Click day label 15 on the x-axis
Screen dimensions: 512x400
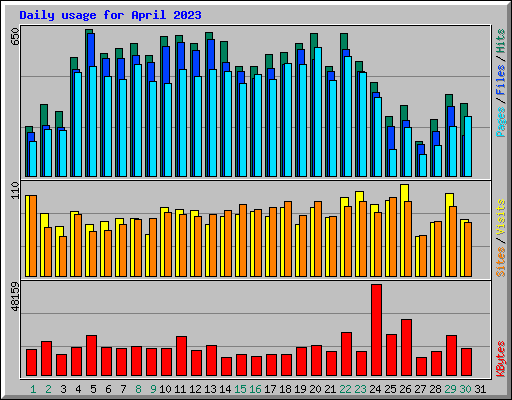pyautogui.click(x=240, y=389)
